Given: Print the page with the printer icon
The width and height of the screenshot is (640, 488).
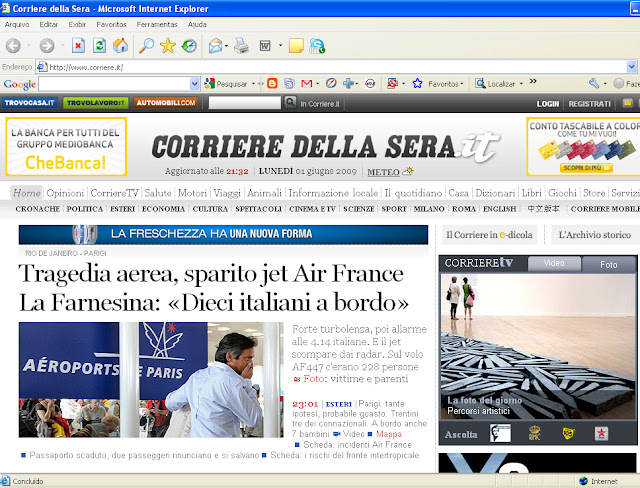Looking at the screenshot, I should pos(241,46).
